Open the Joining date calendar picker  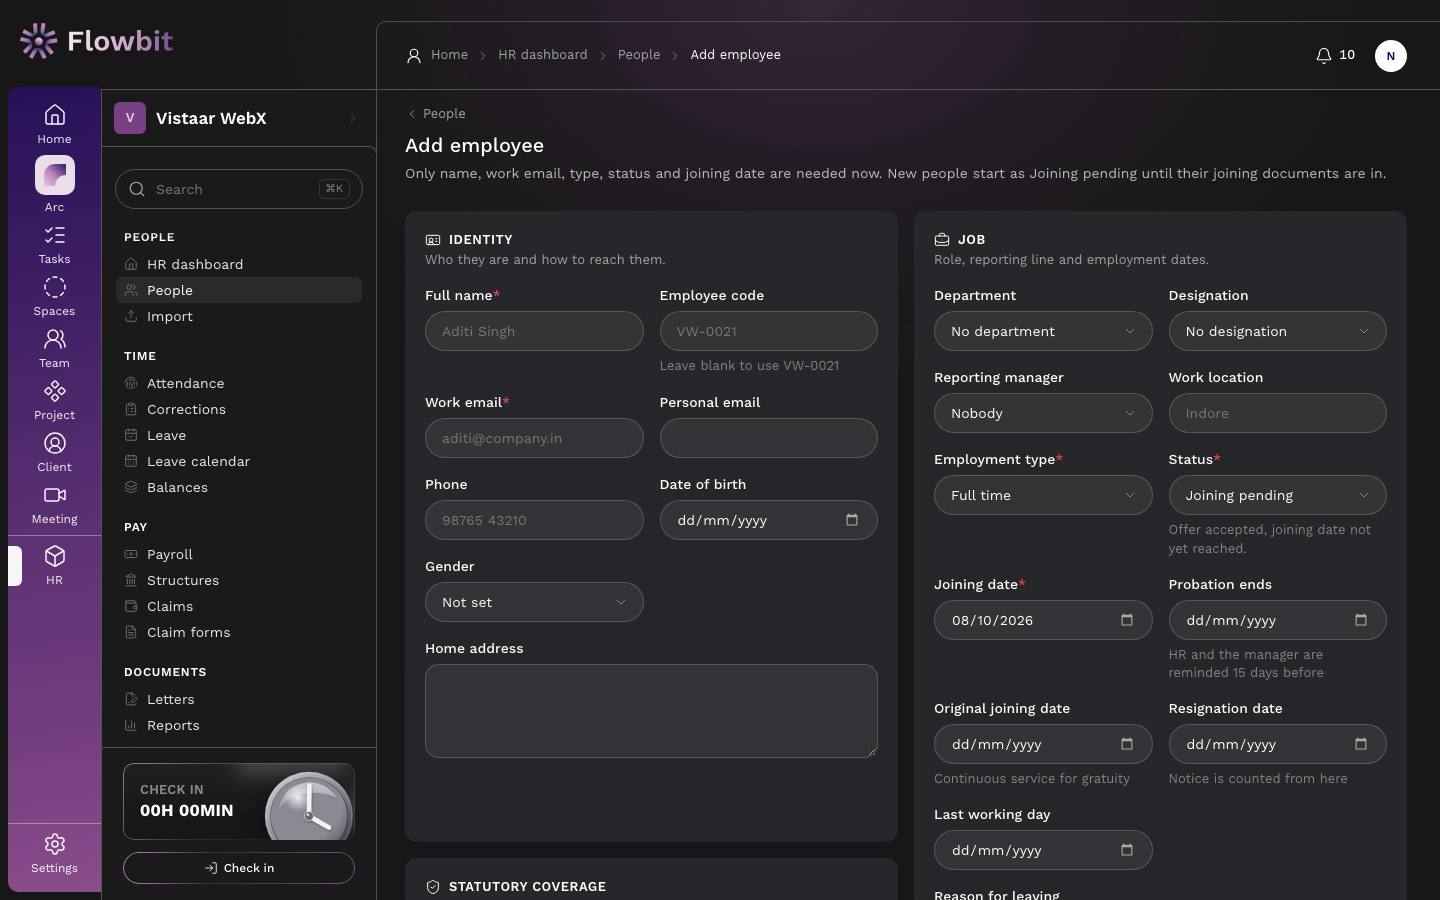pyautogui.click(x=1127, y=620)
